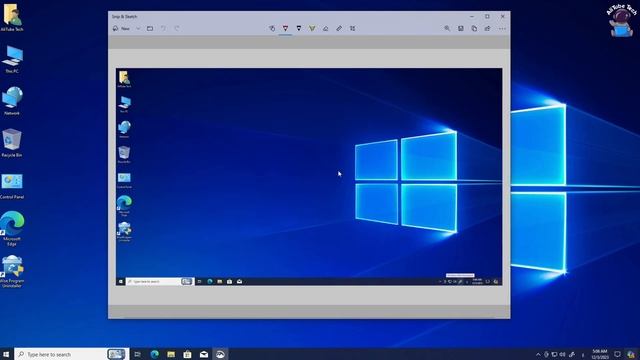The width and height of the screenshot is (640, 360).
Task: Enable the Touch Writing tool
Action: [272, 29]
